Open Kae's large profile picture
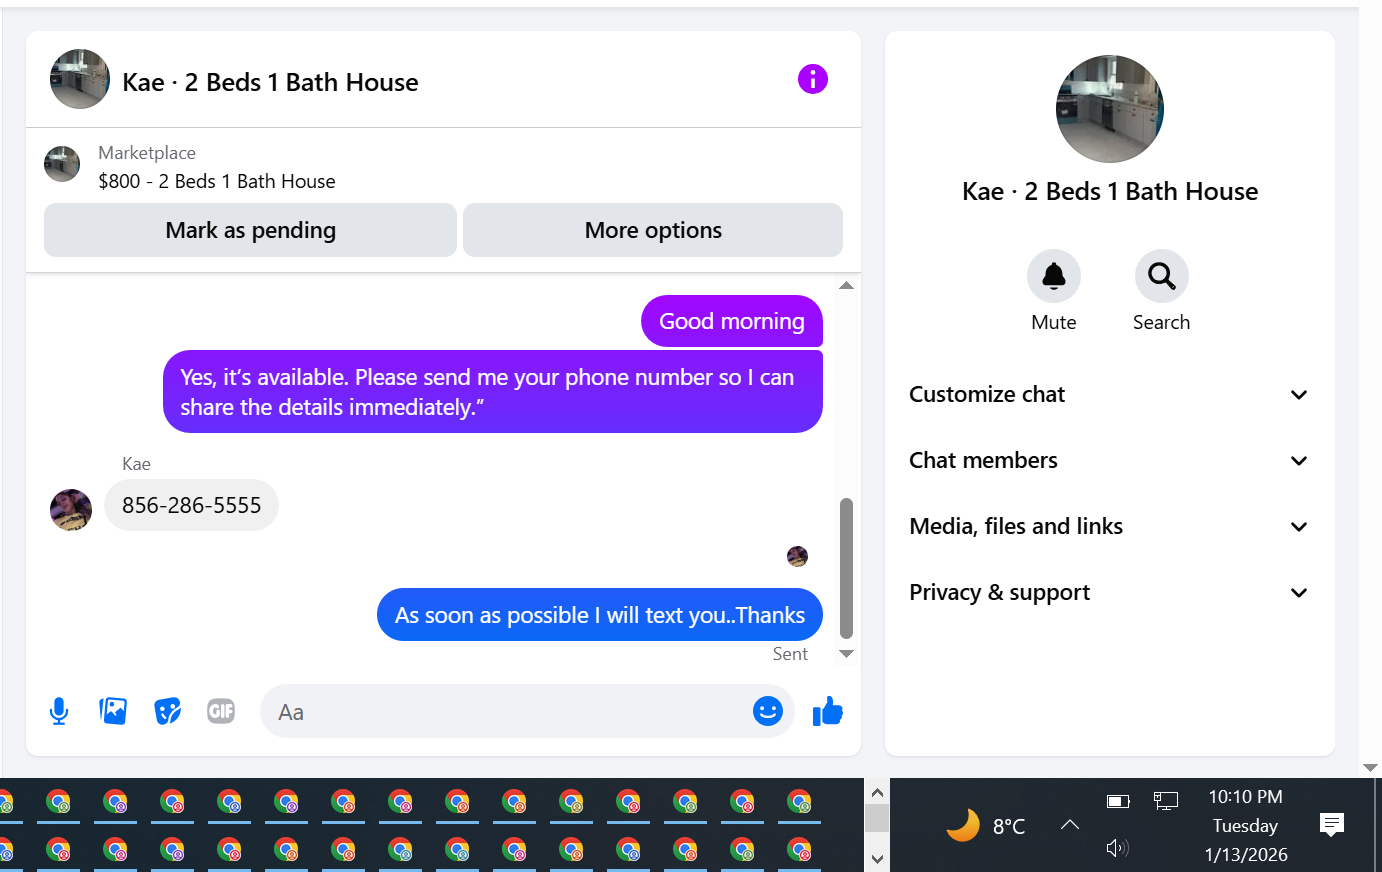This screenshot has height=872, width=1382. pyautogui.click(x=1110, y=109)
